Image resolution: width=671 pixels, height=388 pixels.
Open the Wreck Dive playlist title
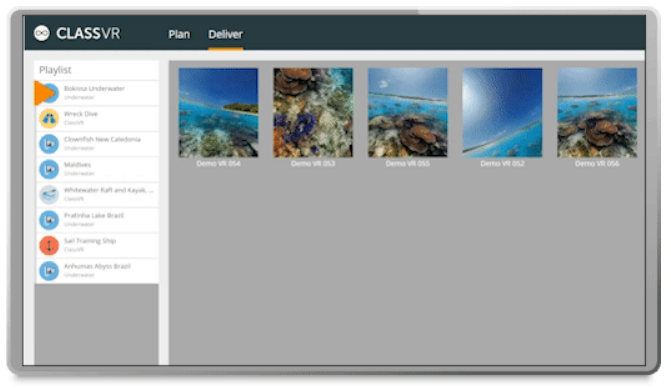point(81,114)
